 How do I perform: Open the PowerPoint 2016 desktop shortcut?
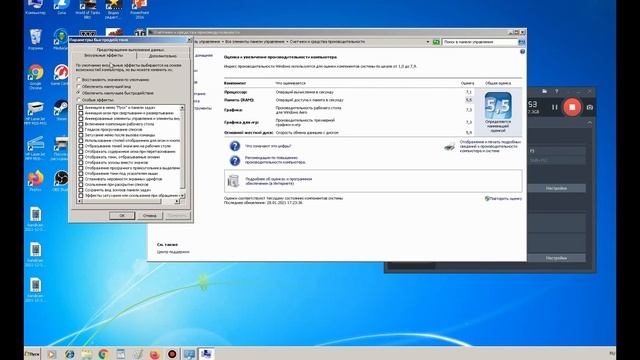click(140, 9)
